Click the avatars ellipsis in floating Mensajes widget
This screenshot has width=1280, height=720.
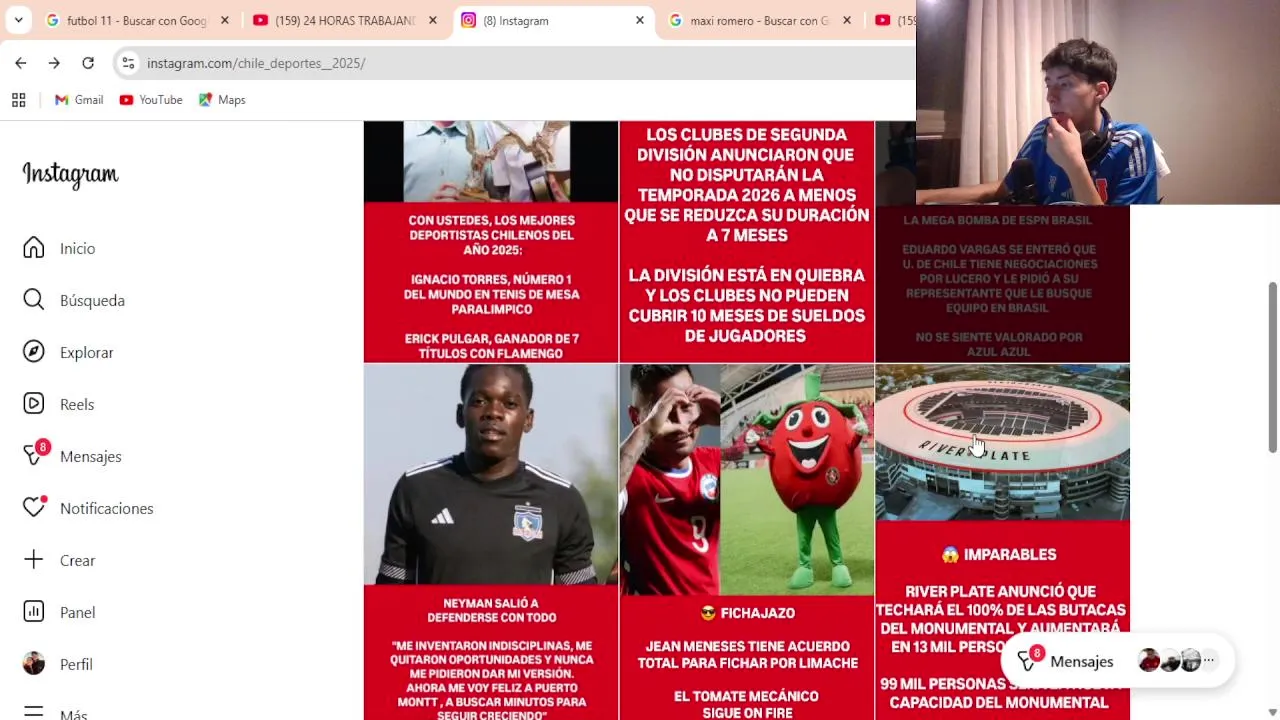pyautogui.click(x=1208, y=661)
